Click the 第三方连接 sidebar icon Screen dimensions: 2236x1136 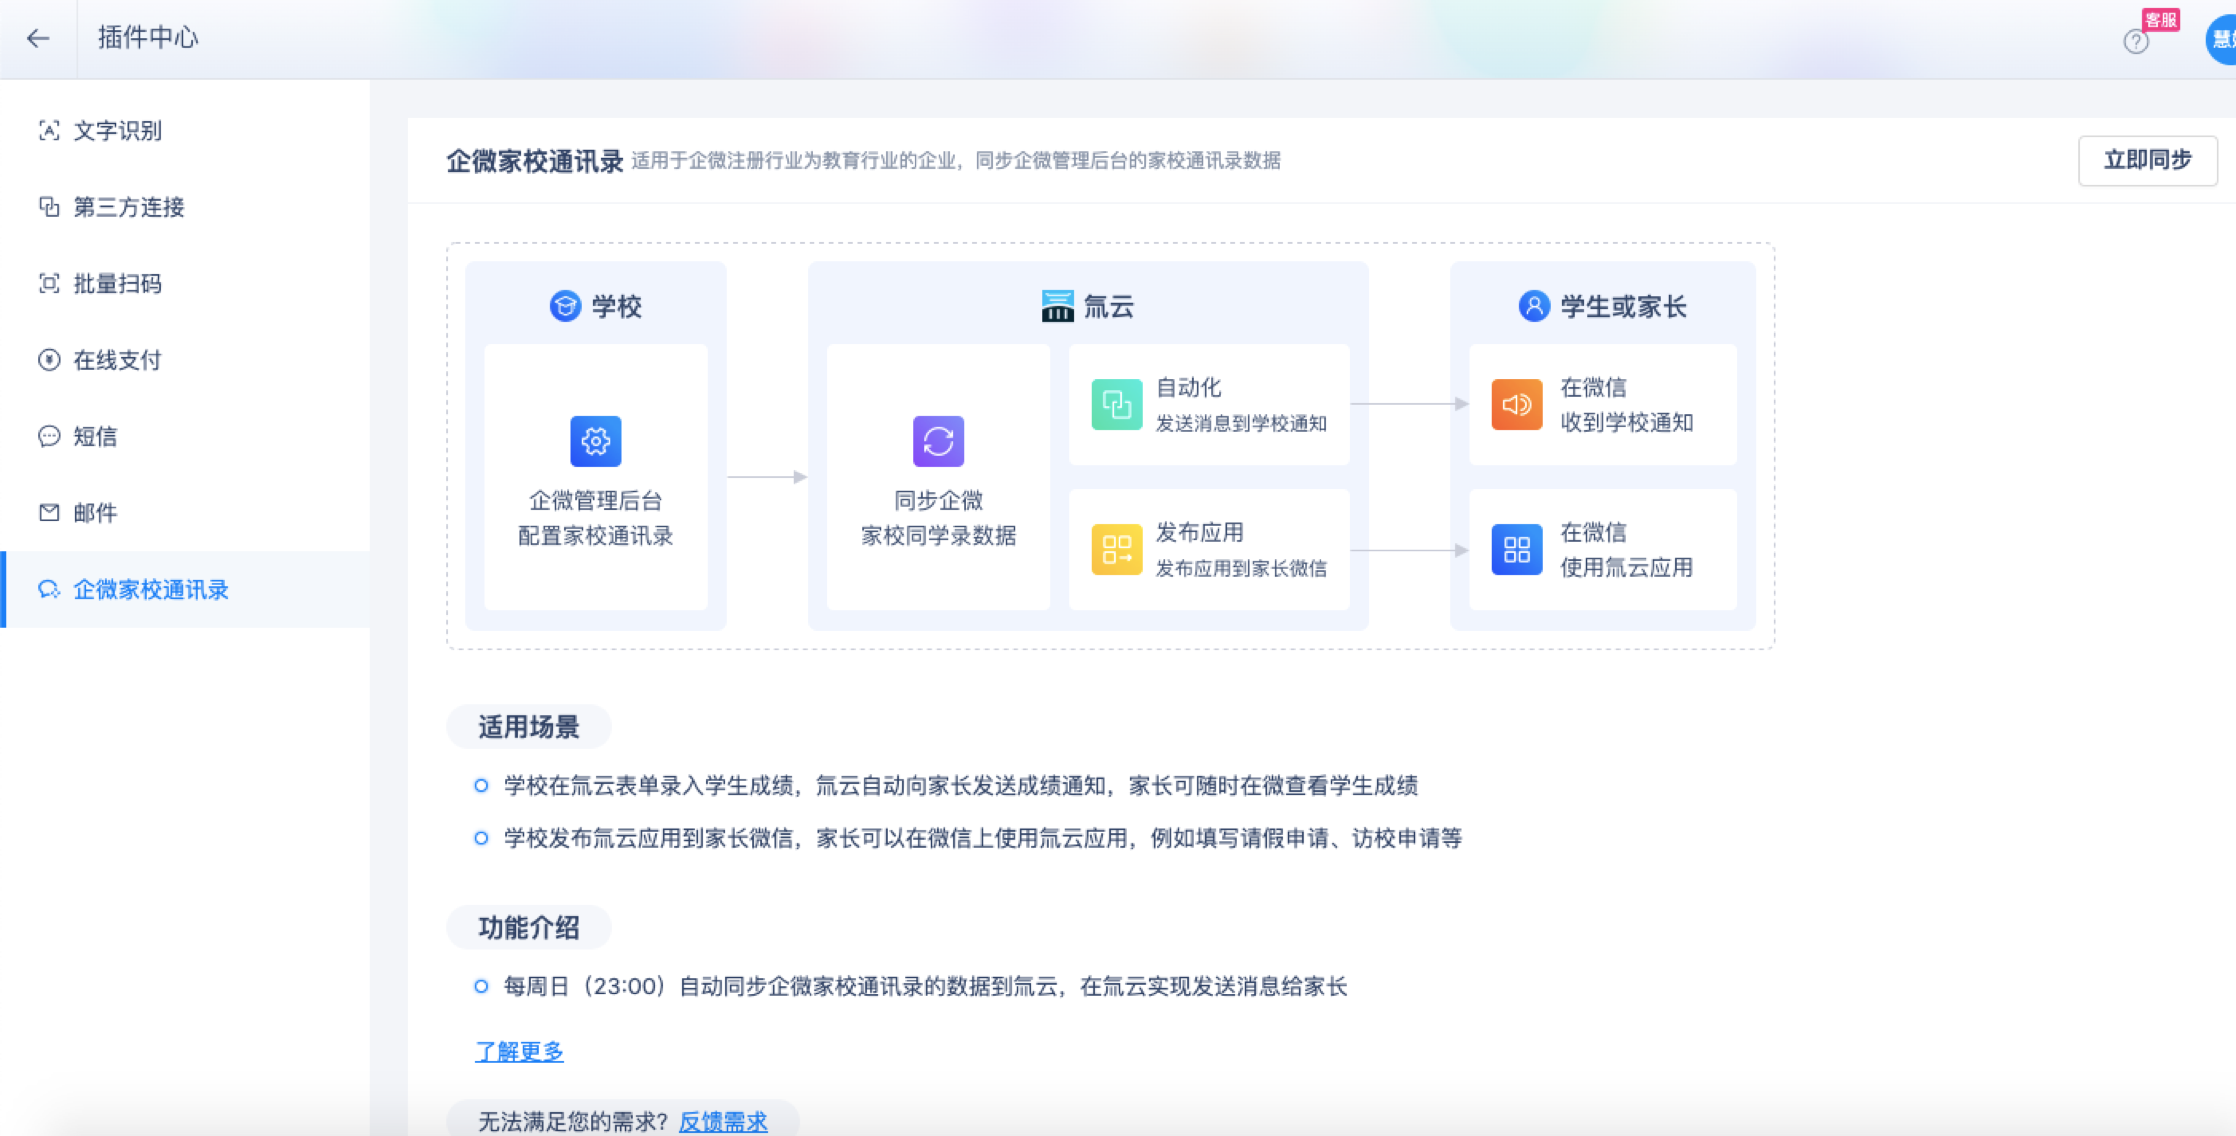point(48,207)
